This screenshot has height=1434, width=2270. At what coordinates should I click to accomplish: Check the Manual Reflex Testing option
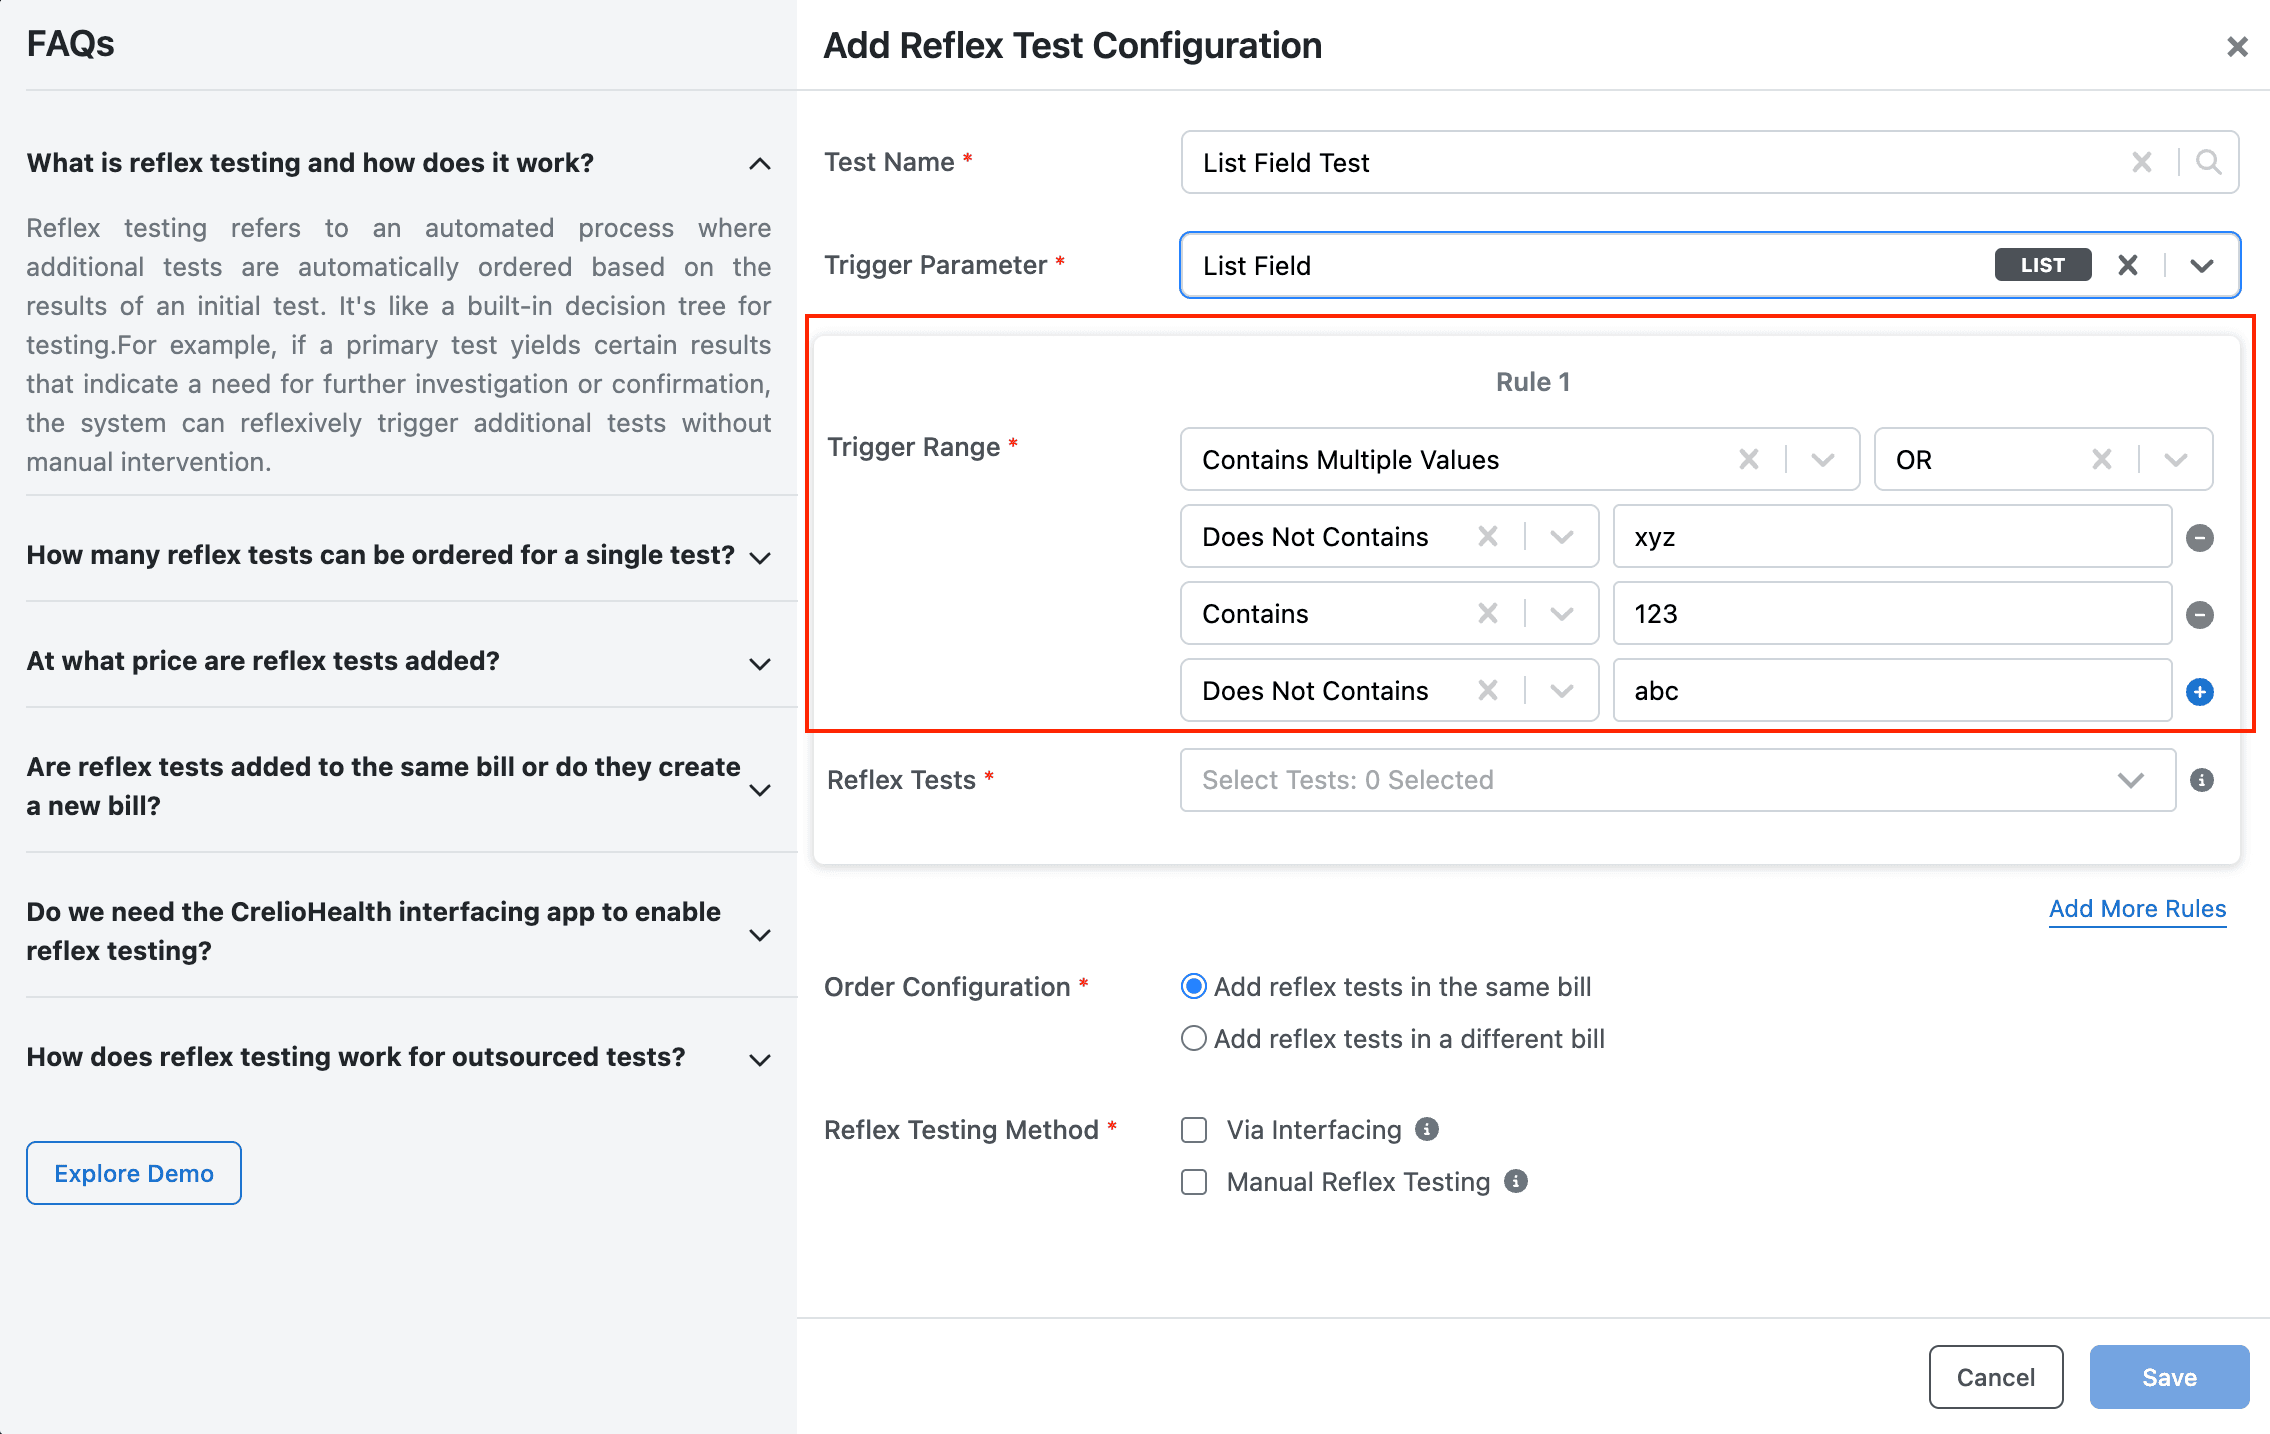(1194, 1182)
